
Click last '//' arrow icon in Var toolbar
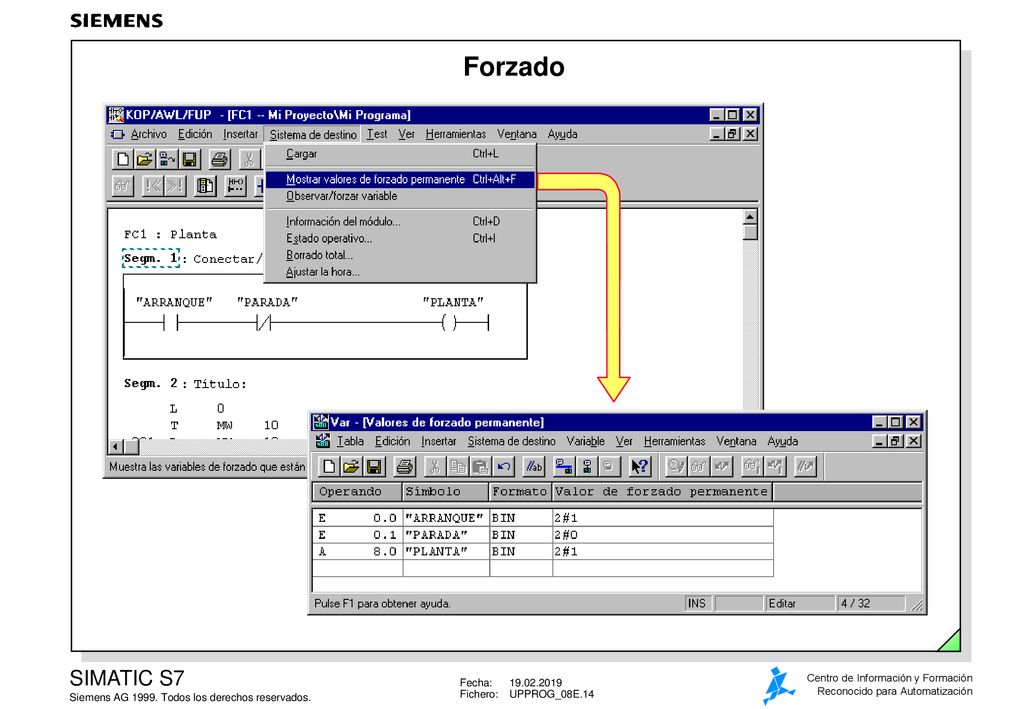pyautogui.click(x=805, y=466)
